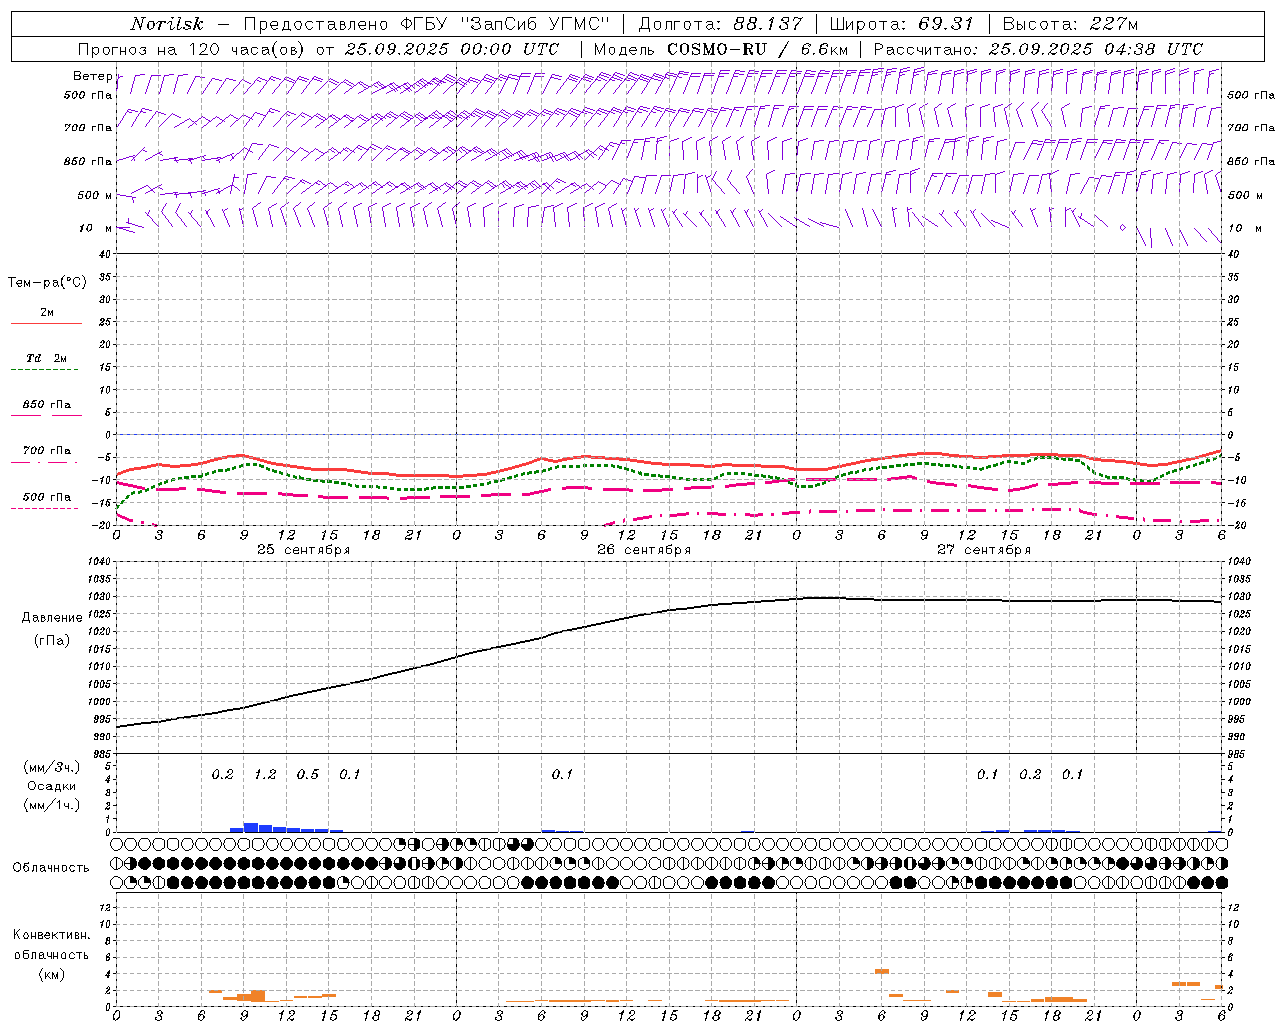
Task: Click the Долгота: 88.137 header value
Action: click(x=720, y=24)
